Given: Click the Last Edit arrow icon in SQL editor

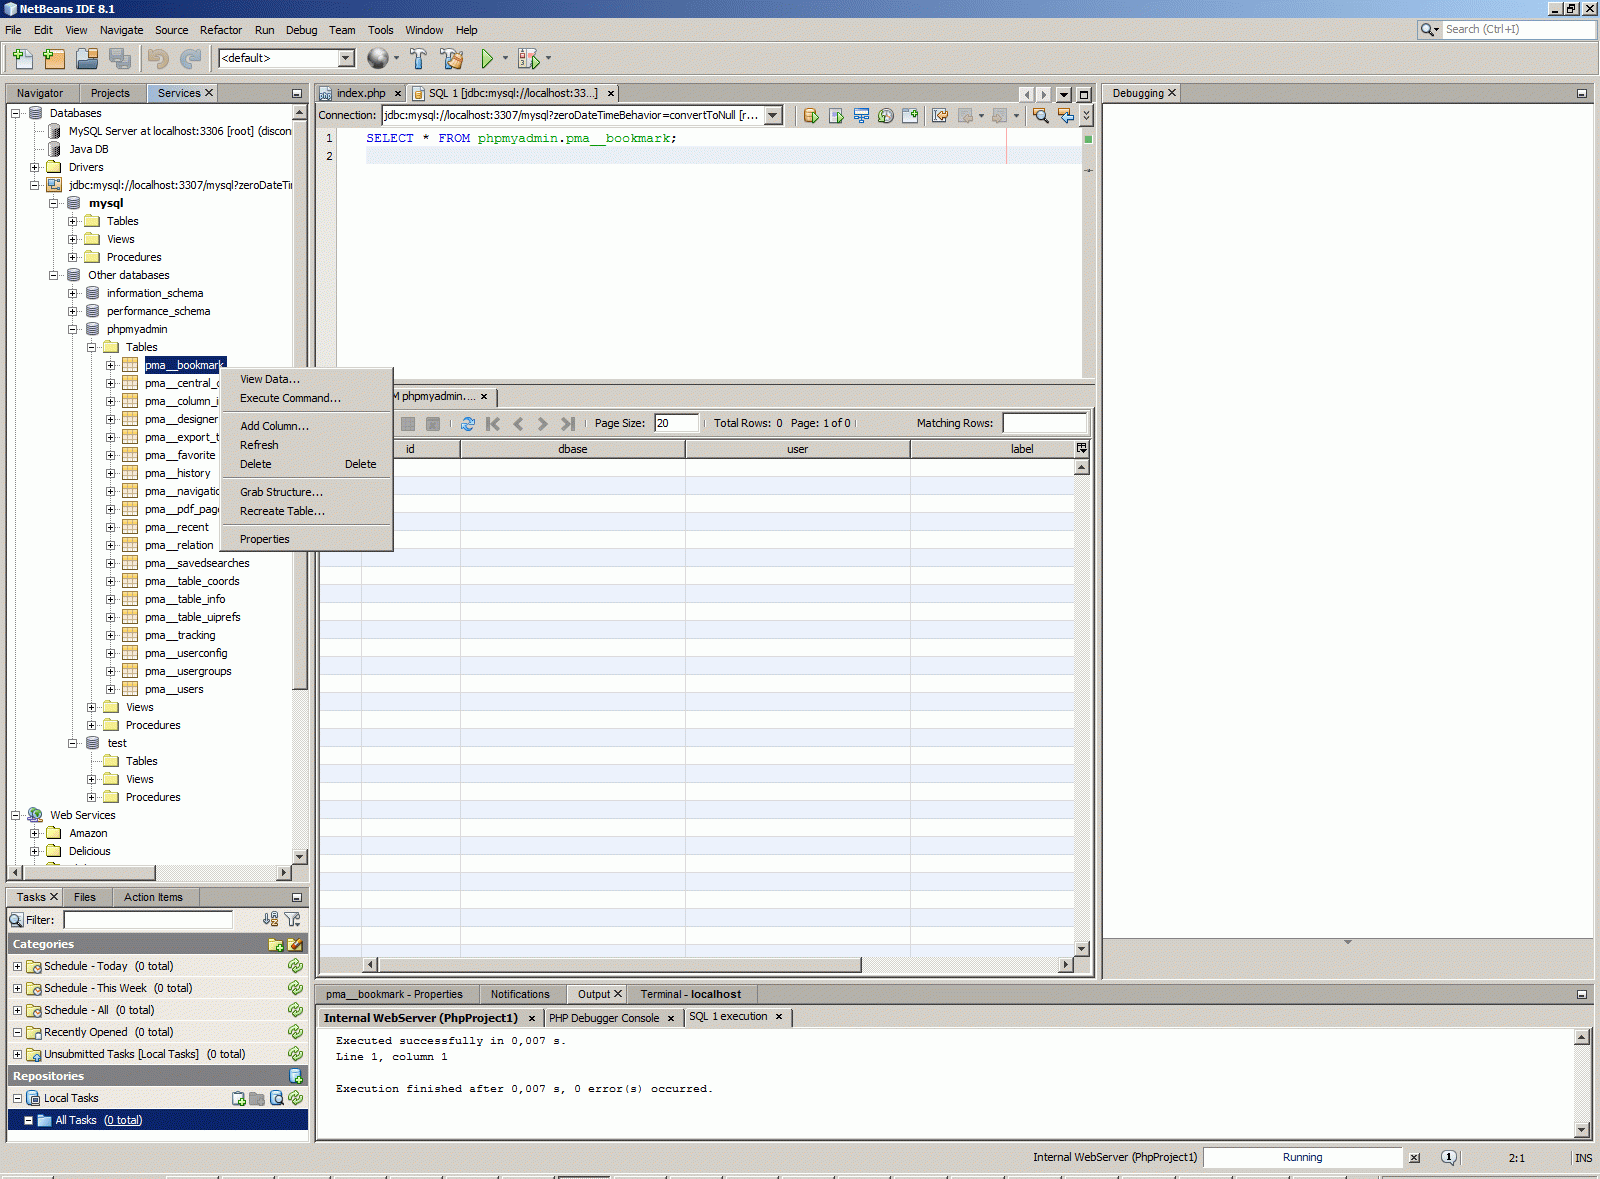Looking at the screenshot, I should click(x=940, y=116).
